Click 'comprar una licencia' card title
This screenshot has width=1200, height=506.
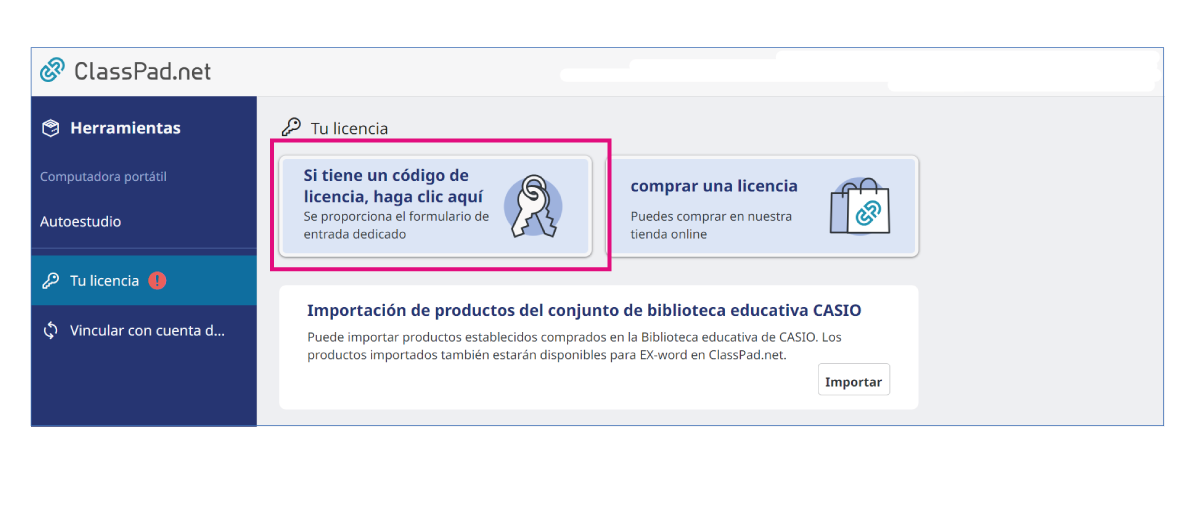pyautogui.click(x=714, y=186)
